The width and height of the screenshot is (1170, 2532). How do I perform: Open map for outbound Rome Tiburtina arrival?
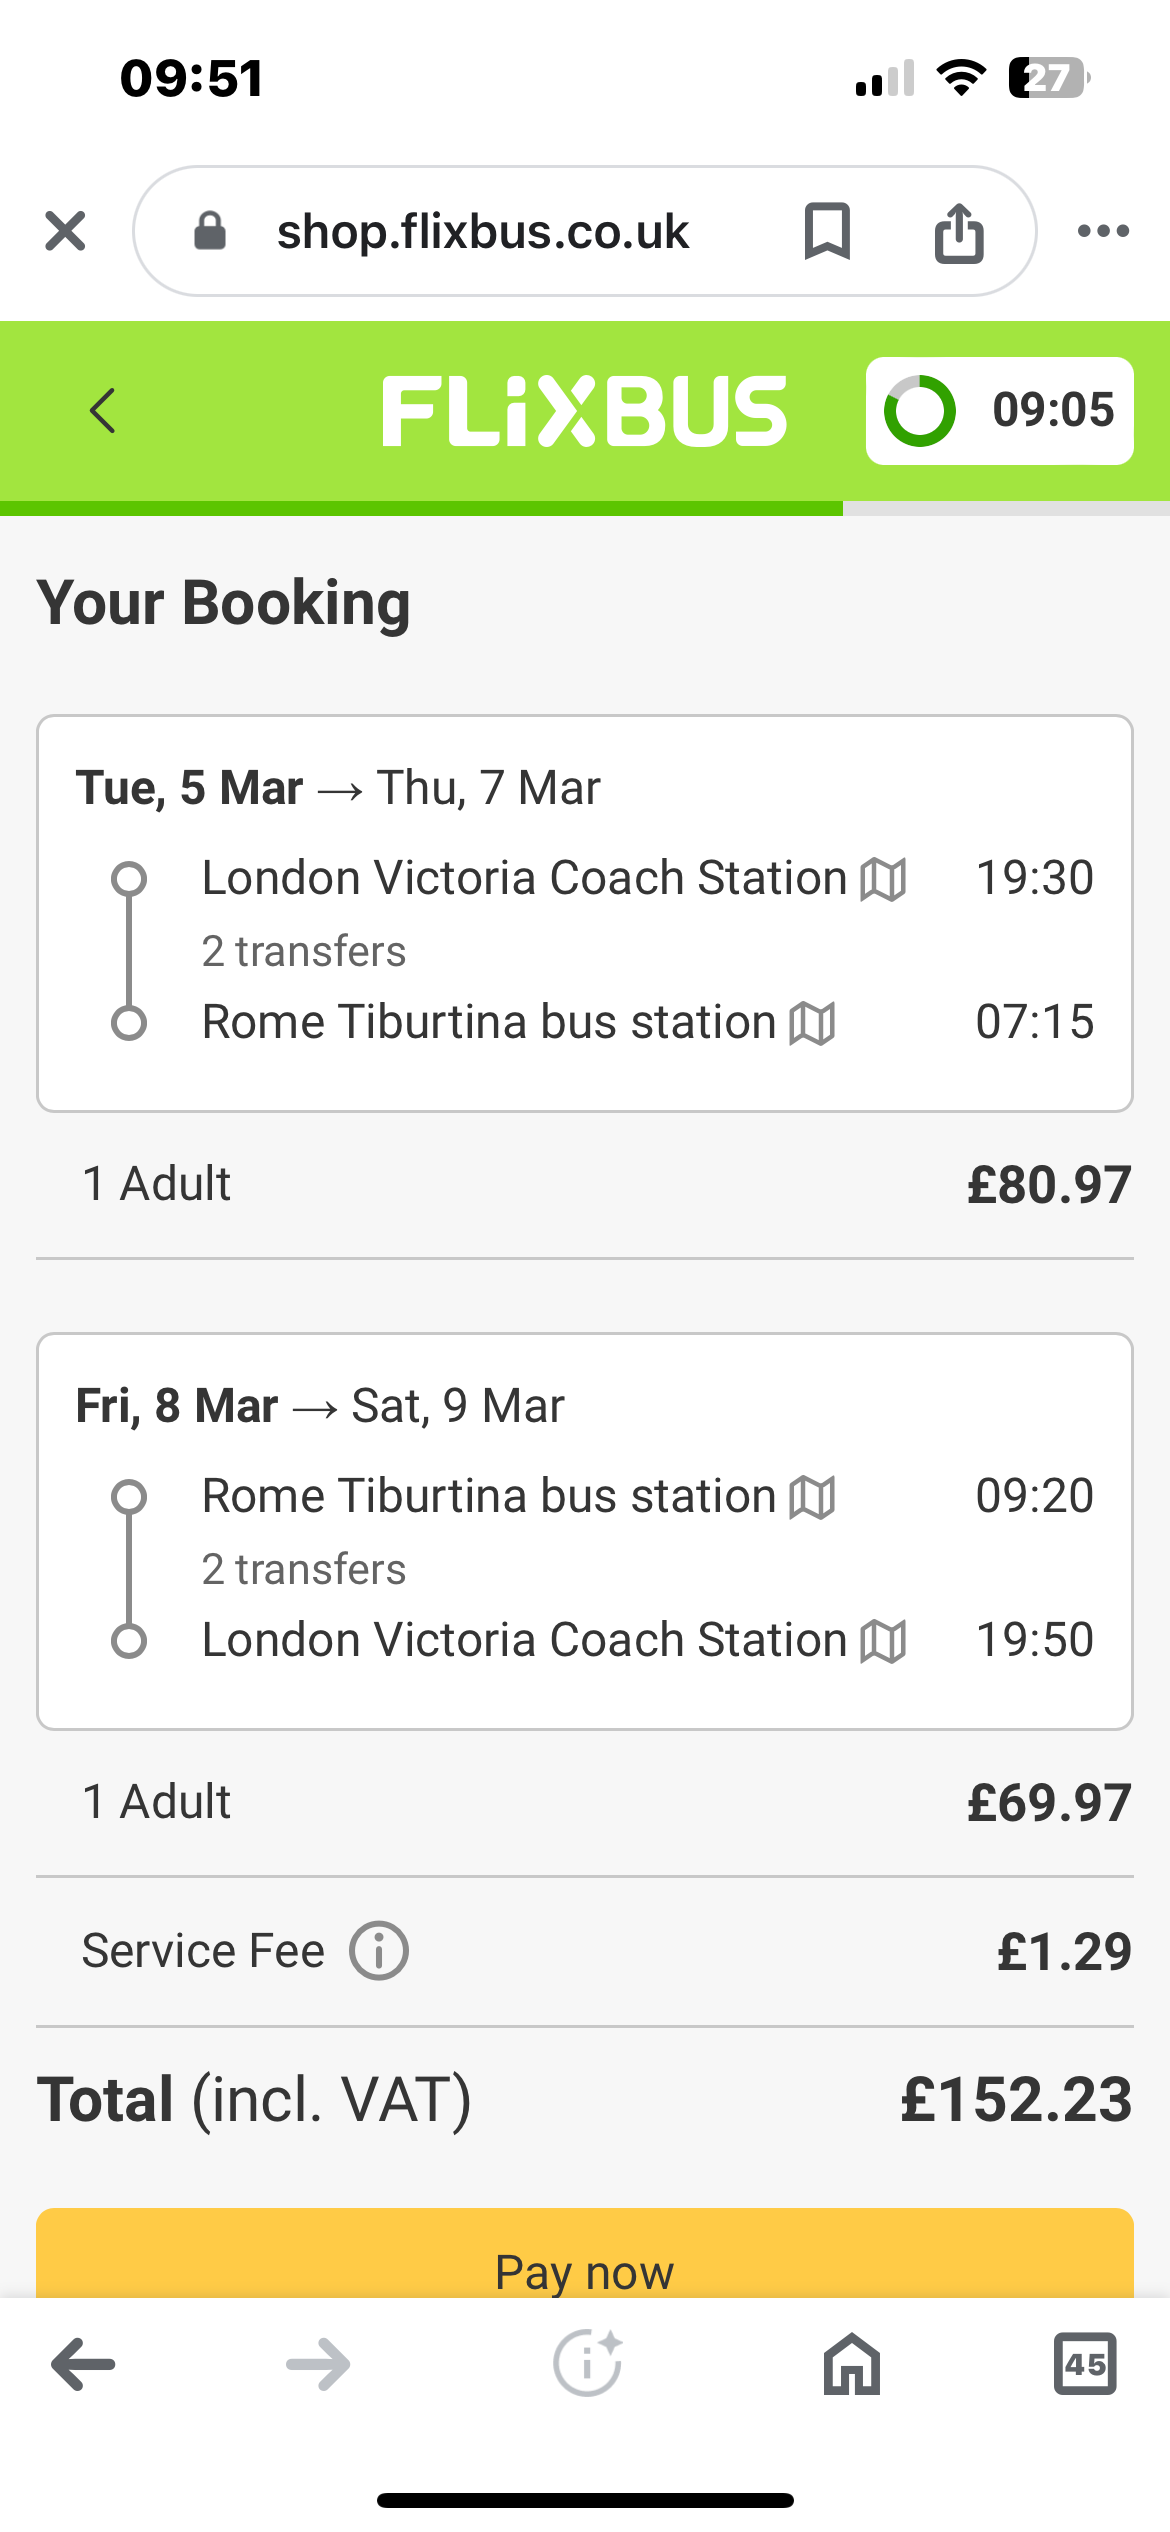[x=812, y=1023]
